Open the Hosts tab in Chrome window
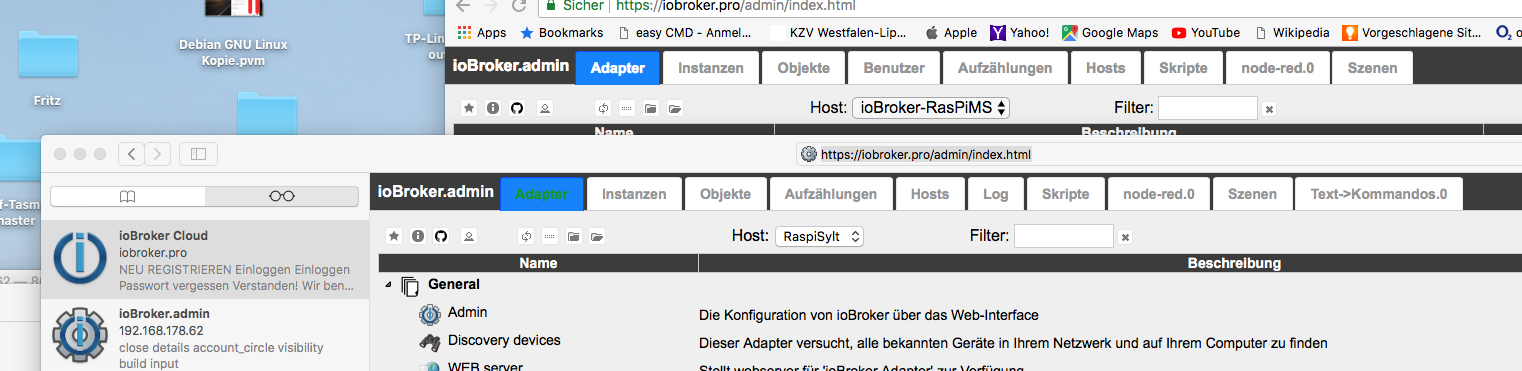The width and height of the screenshot is (1522, 371). (x=1105, y=68)
